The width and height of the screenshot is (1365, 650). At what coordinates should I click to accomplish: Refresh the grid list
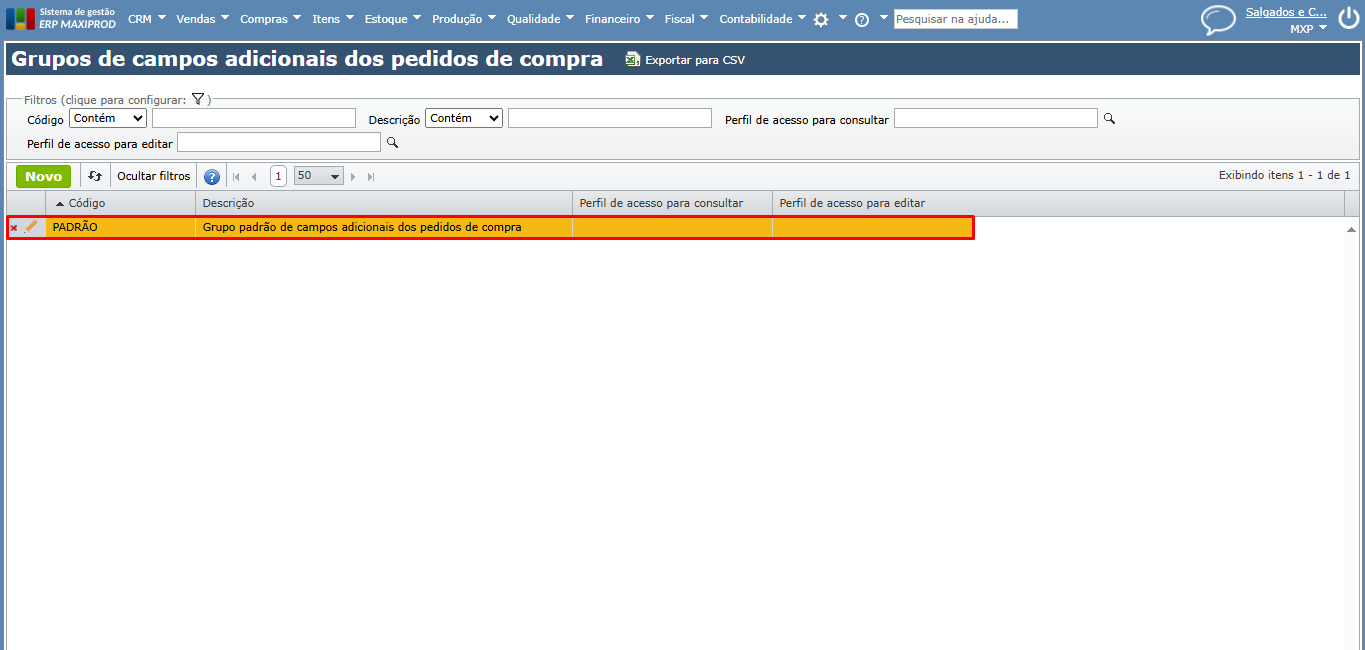95,176
